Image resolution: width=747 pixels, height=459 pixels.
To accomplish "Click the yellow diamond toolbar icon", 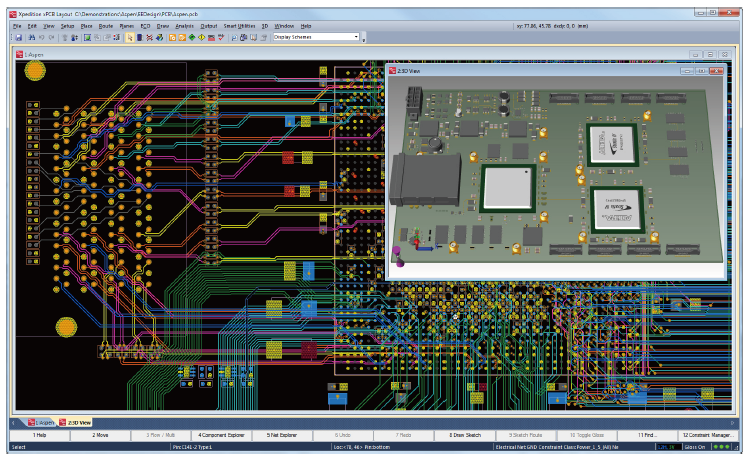I will click(x=201, y=37).
